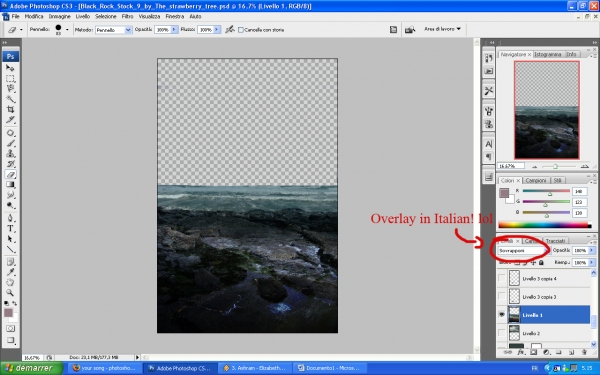Open the Opacità slider arrow in options bar

click(174, 29)
